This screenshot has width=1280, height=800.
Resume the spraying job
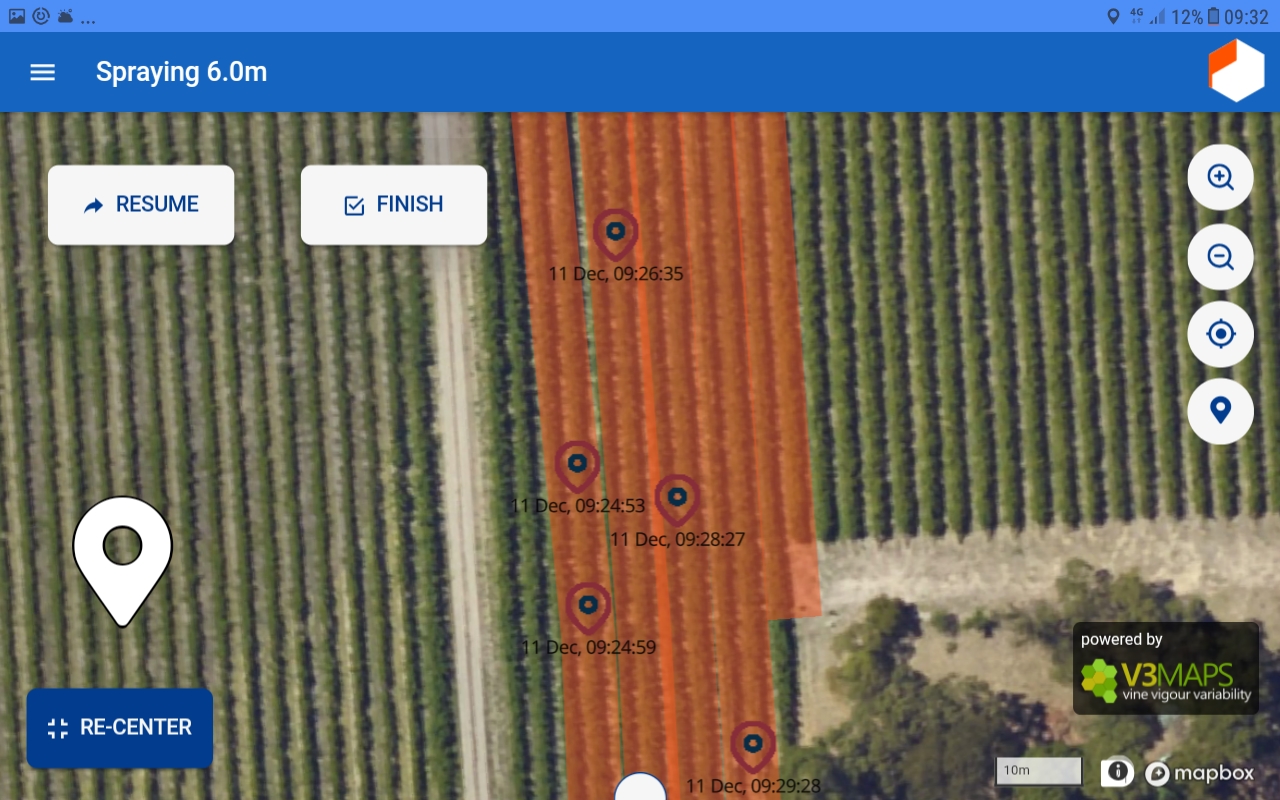click(x=141, y=205)
